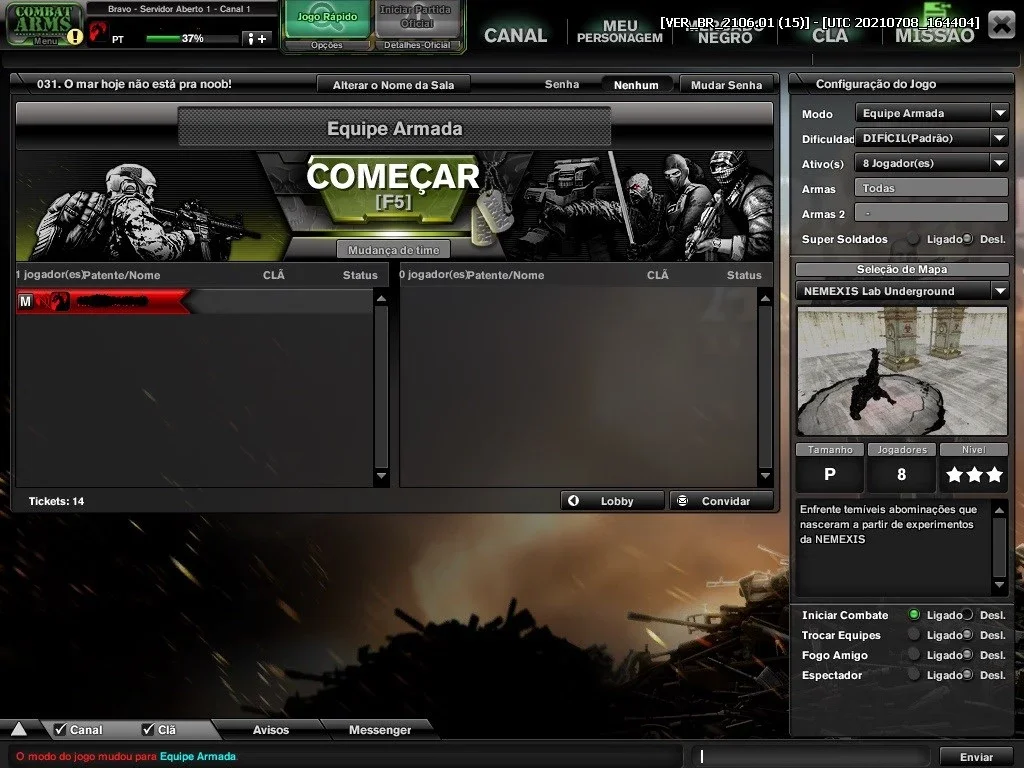Click Mudar Senha button
This screenshot has width=1024, height=768.
(x=726, y=85)
